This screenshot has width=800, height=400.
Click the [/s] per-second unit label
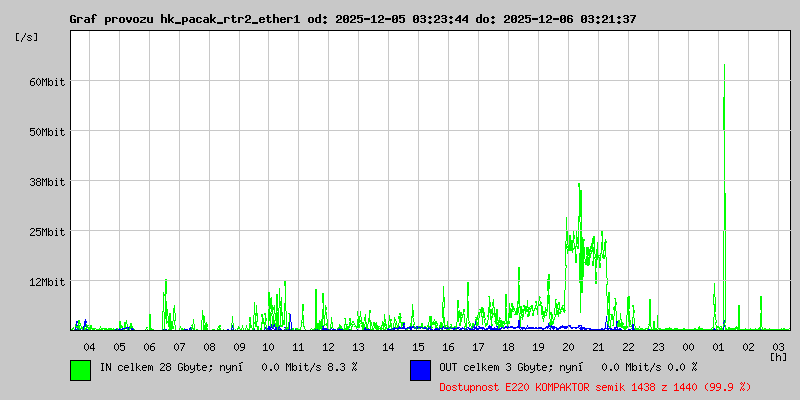pyautogui.click(x=27, y=37)
